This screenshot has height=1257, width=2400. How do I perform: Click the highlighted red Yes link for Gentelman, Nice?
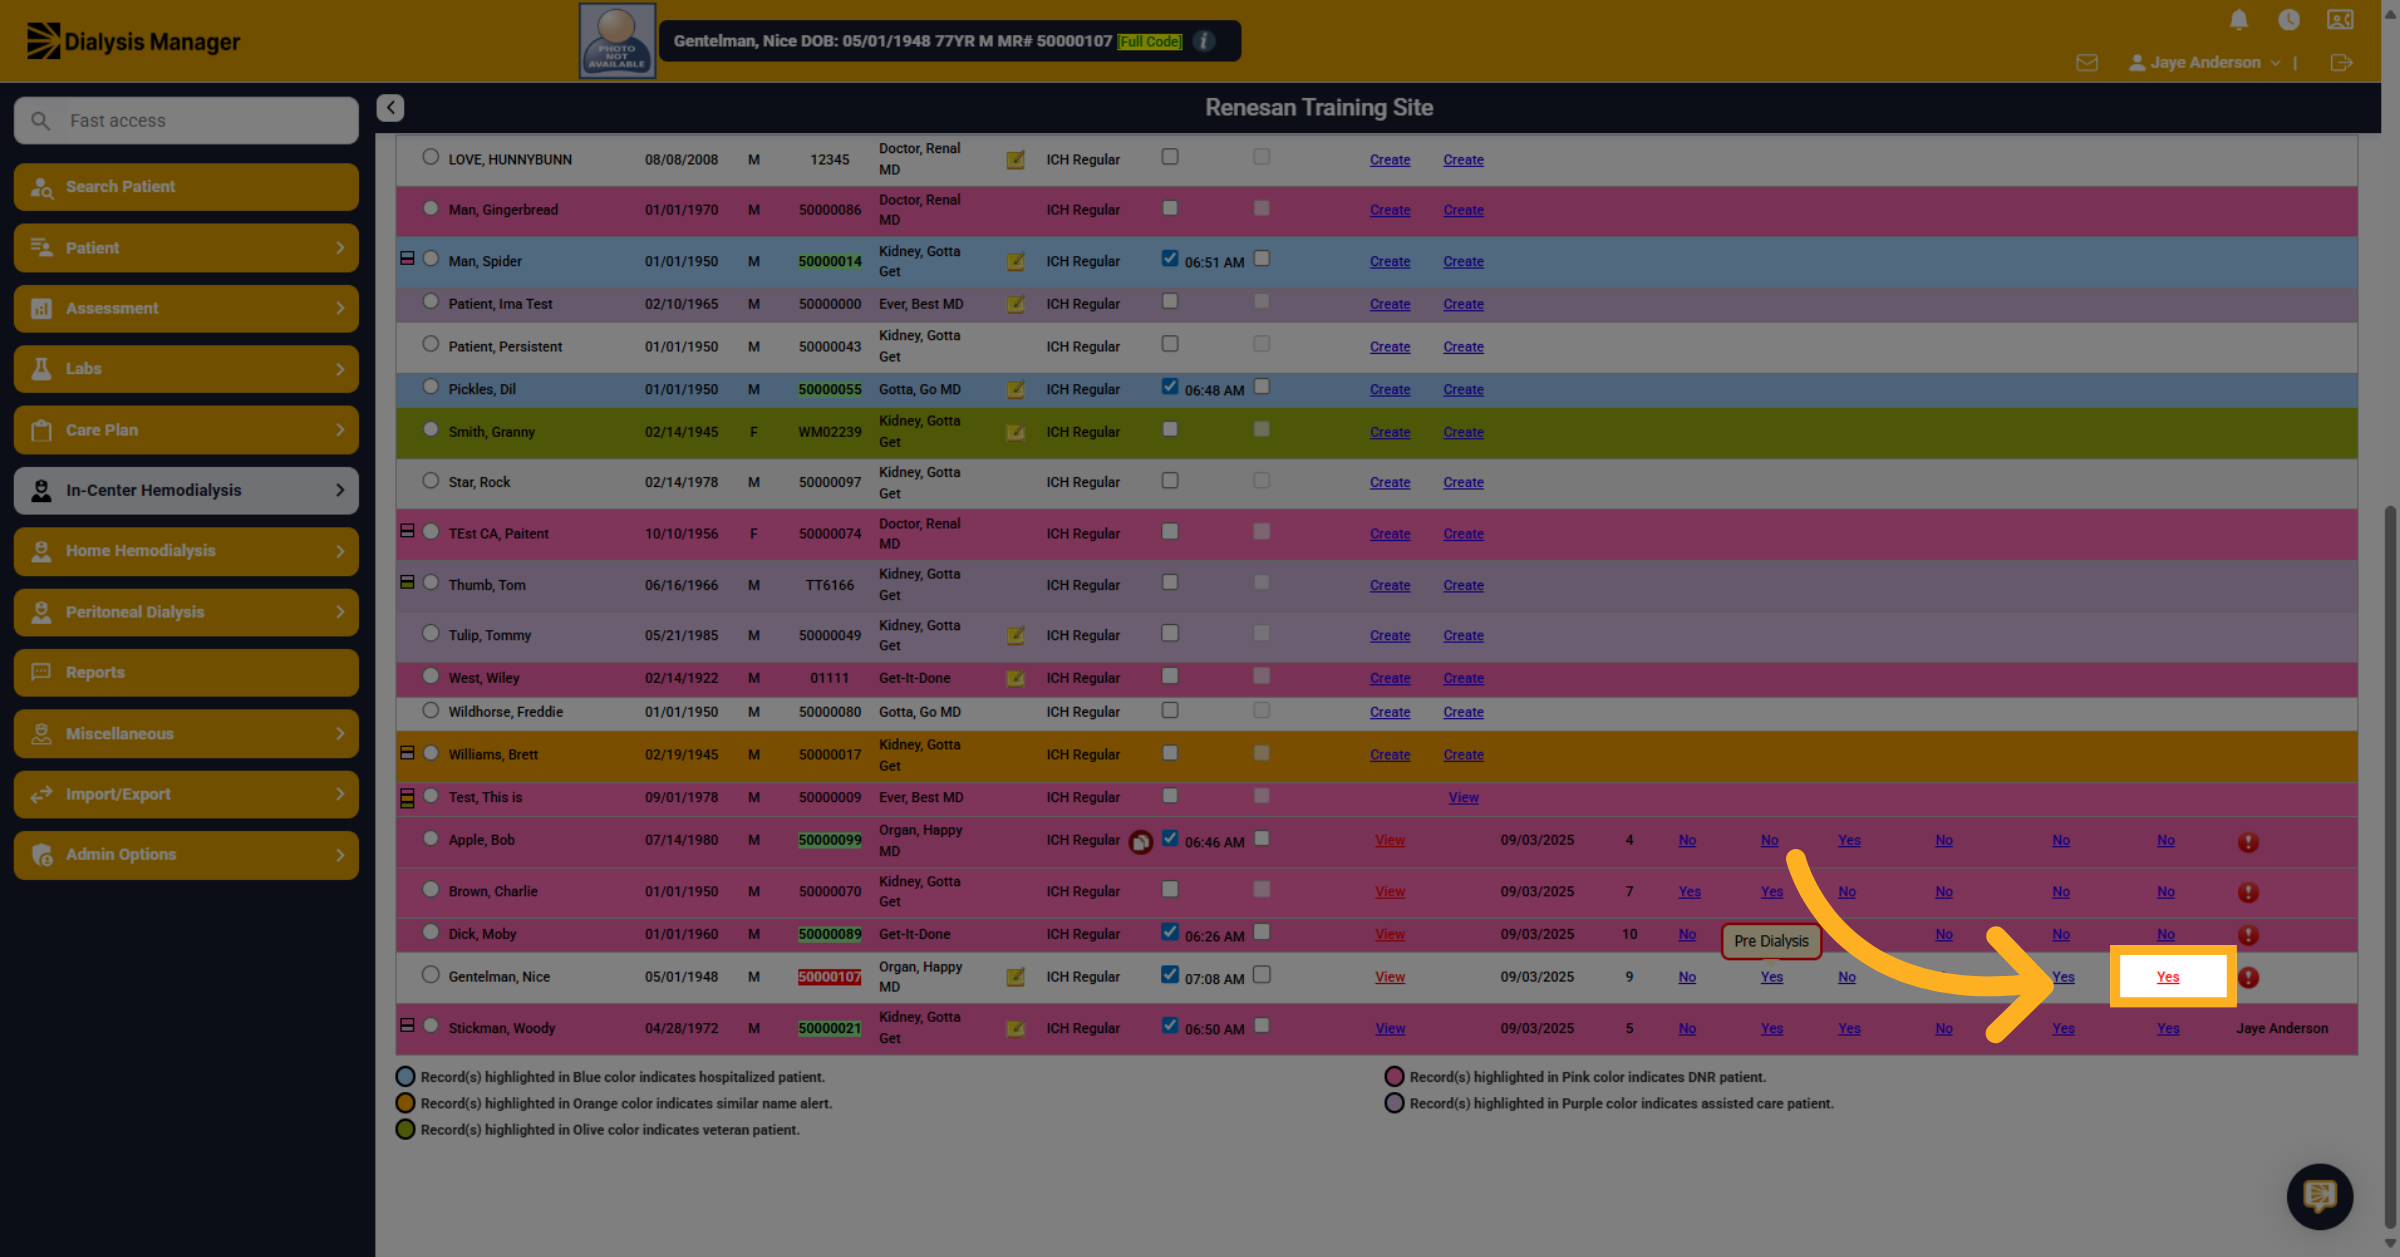pos(2168,977)
